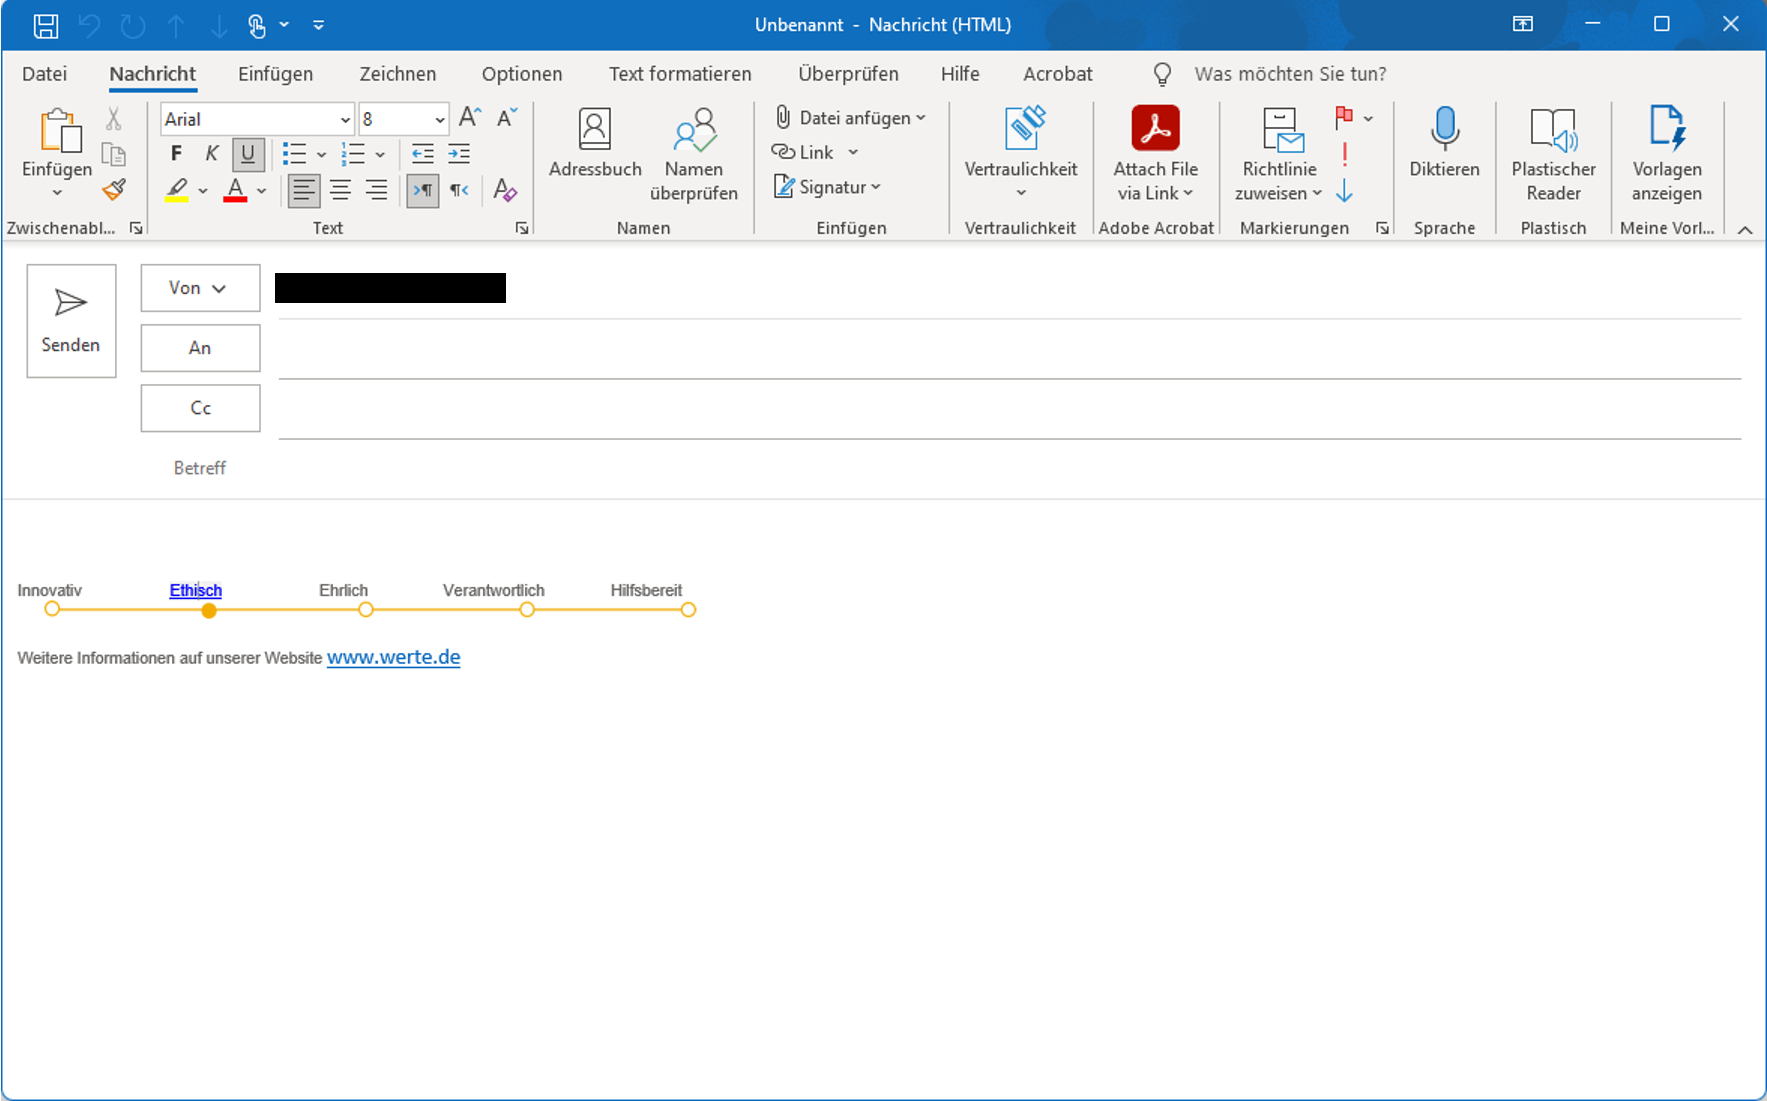Expand the numbering style dropdown arrow
Screen dimensions: 1767x1101
[x=380, y=155]
